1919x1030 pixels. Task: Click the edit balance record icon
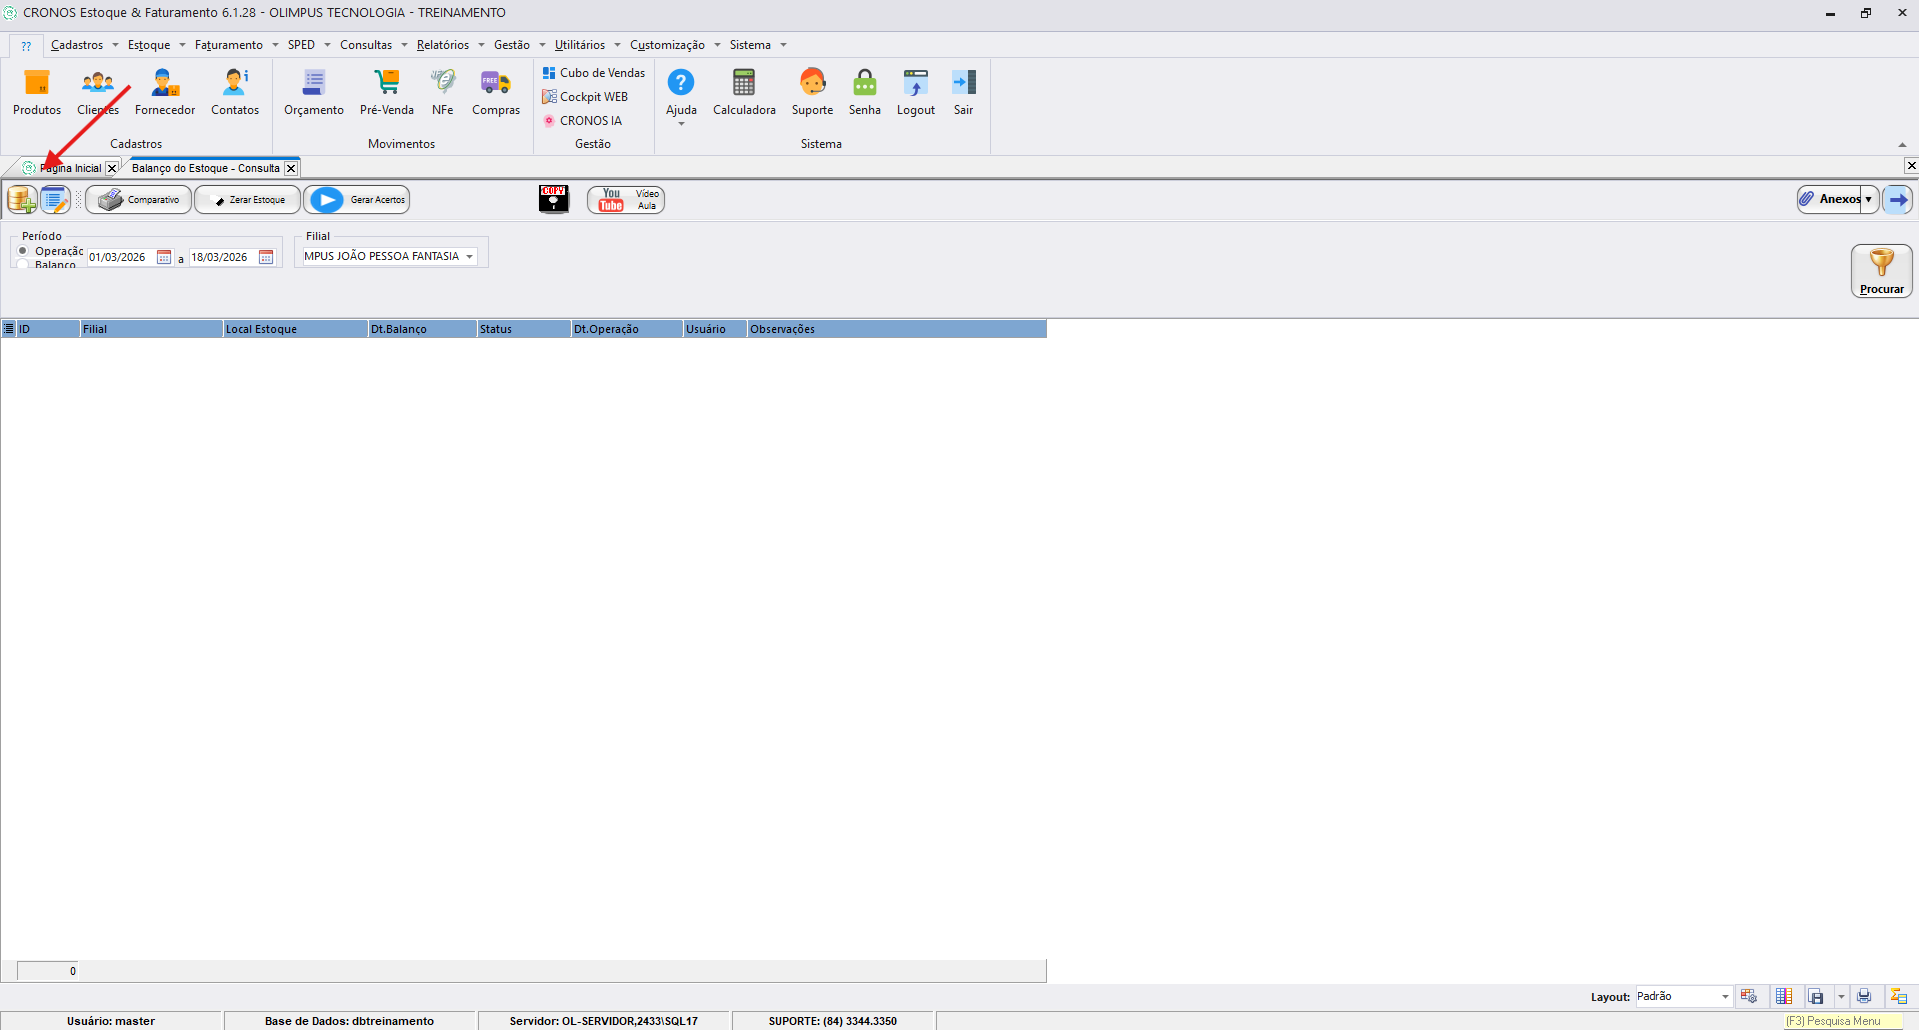55,200
